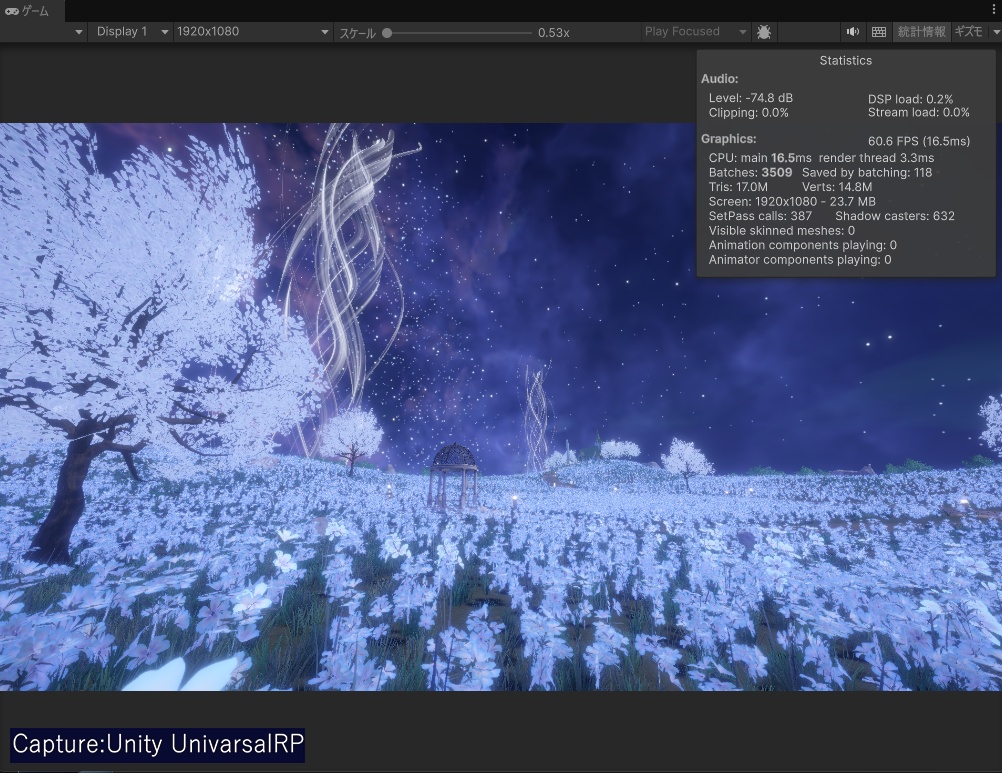Click the render thread 3.3ms value
Image resolution: width=1002 pixels, height=773 pixels.
(x=876, y=158)
